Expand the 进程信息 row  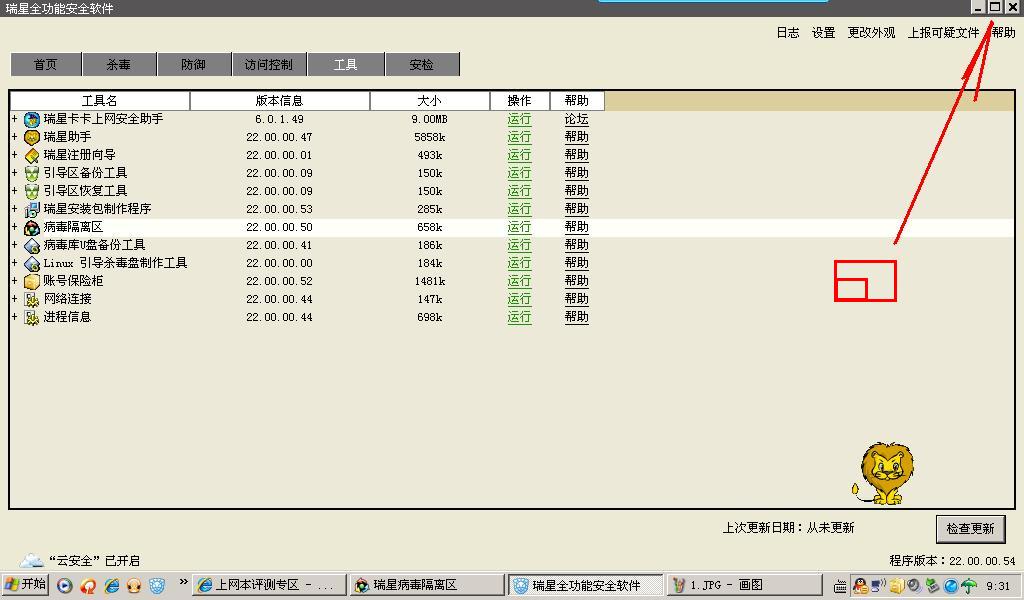(14, 317)
